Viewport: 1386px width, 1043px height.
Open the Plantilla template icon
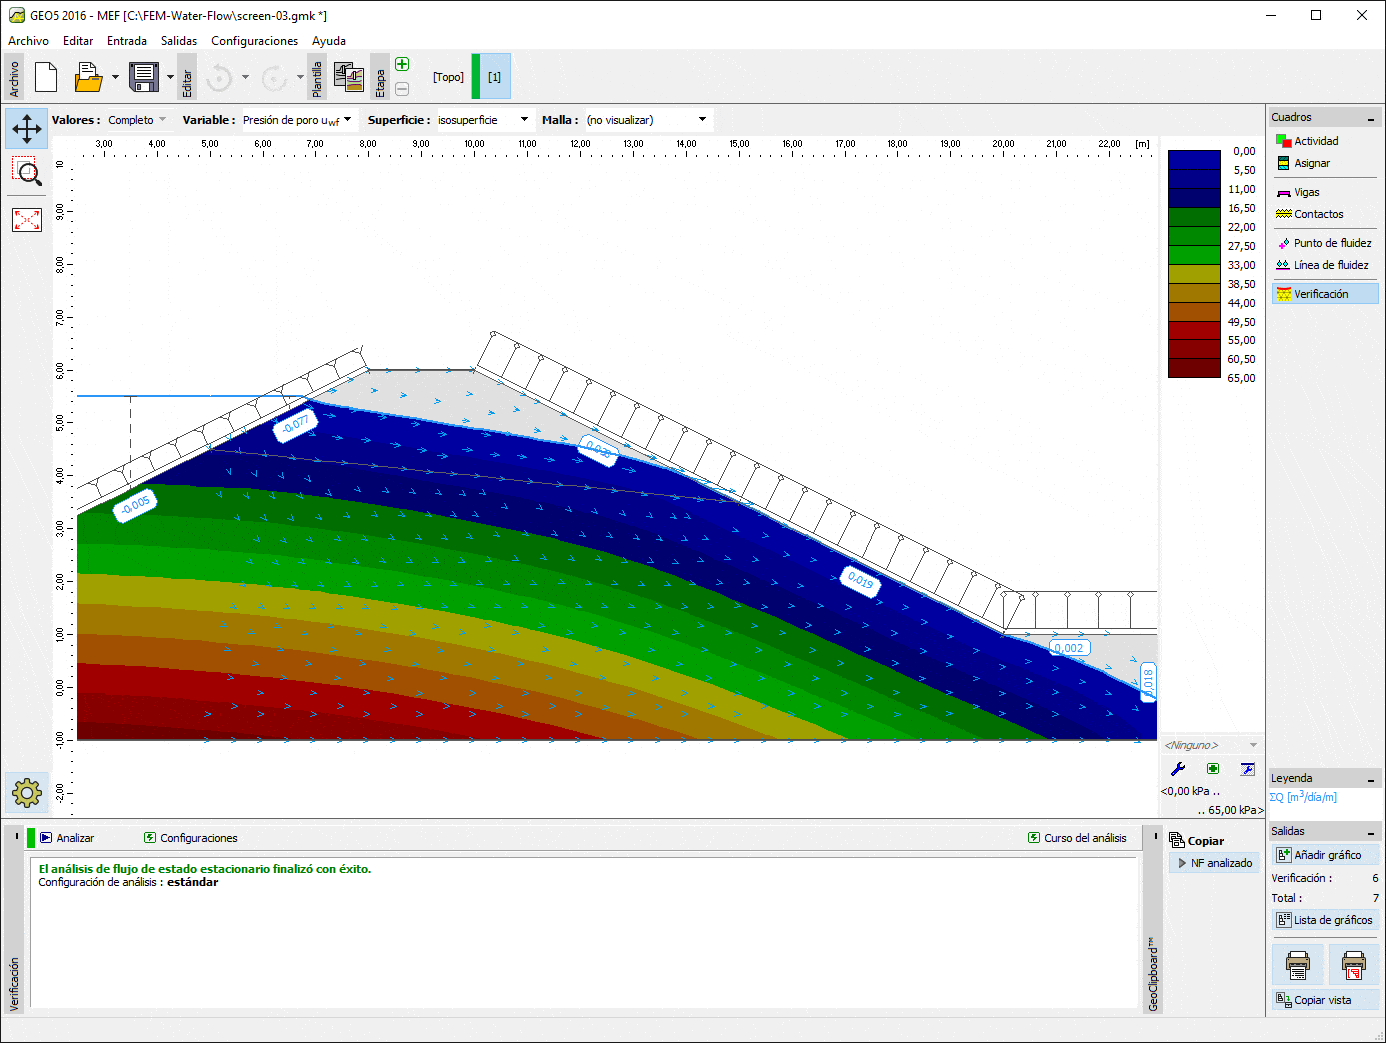348,77
